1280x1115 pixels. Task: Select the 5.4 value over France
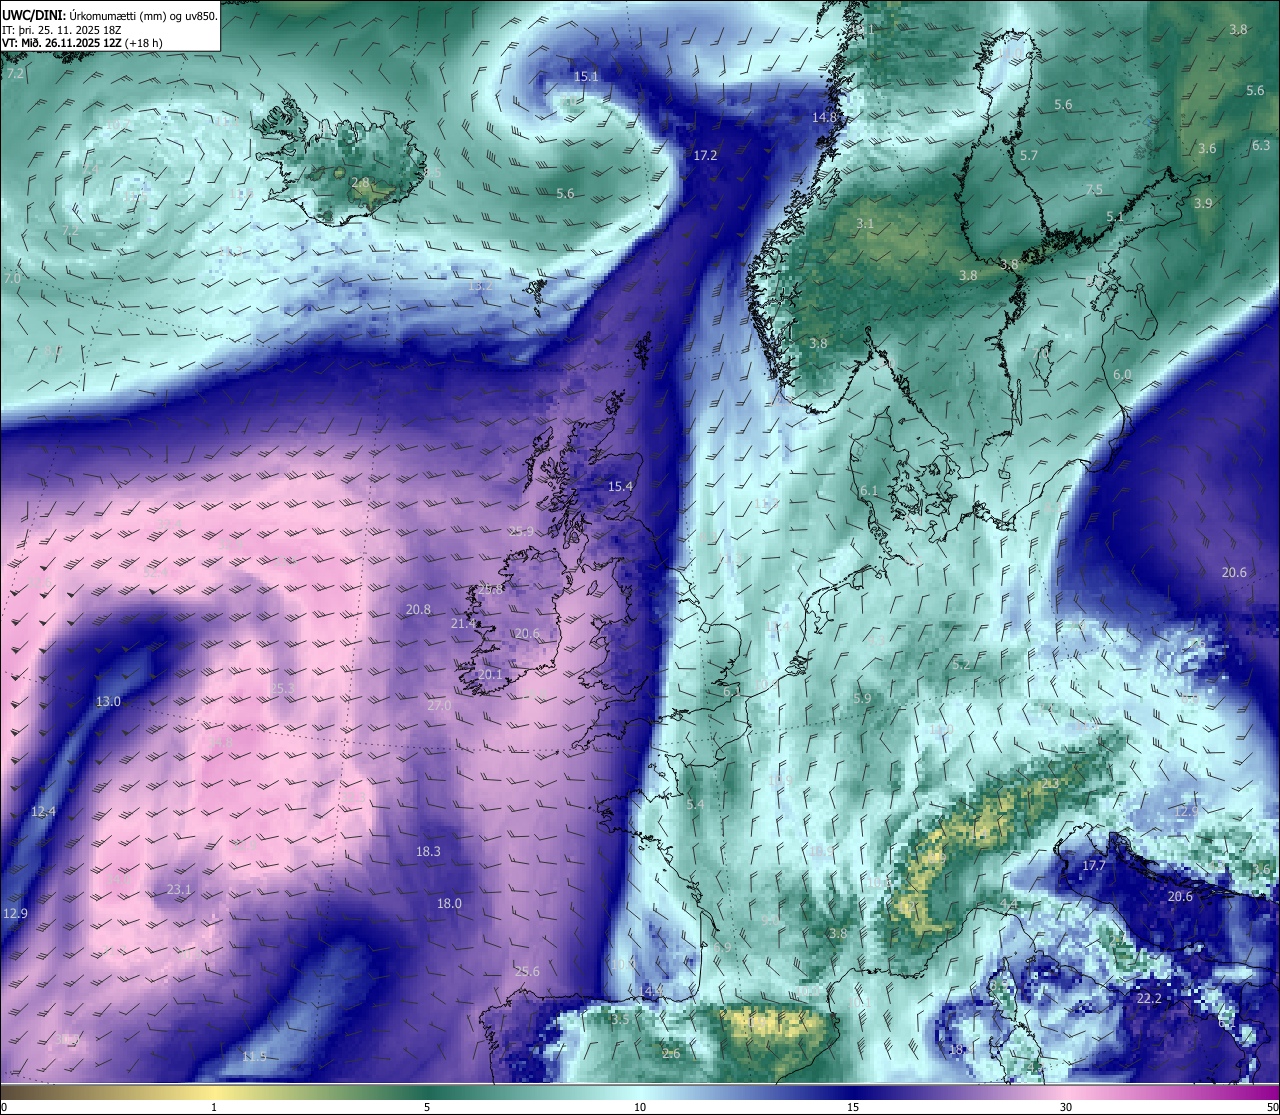695,804
